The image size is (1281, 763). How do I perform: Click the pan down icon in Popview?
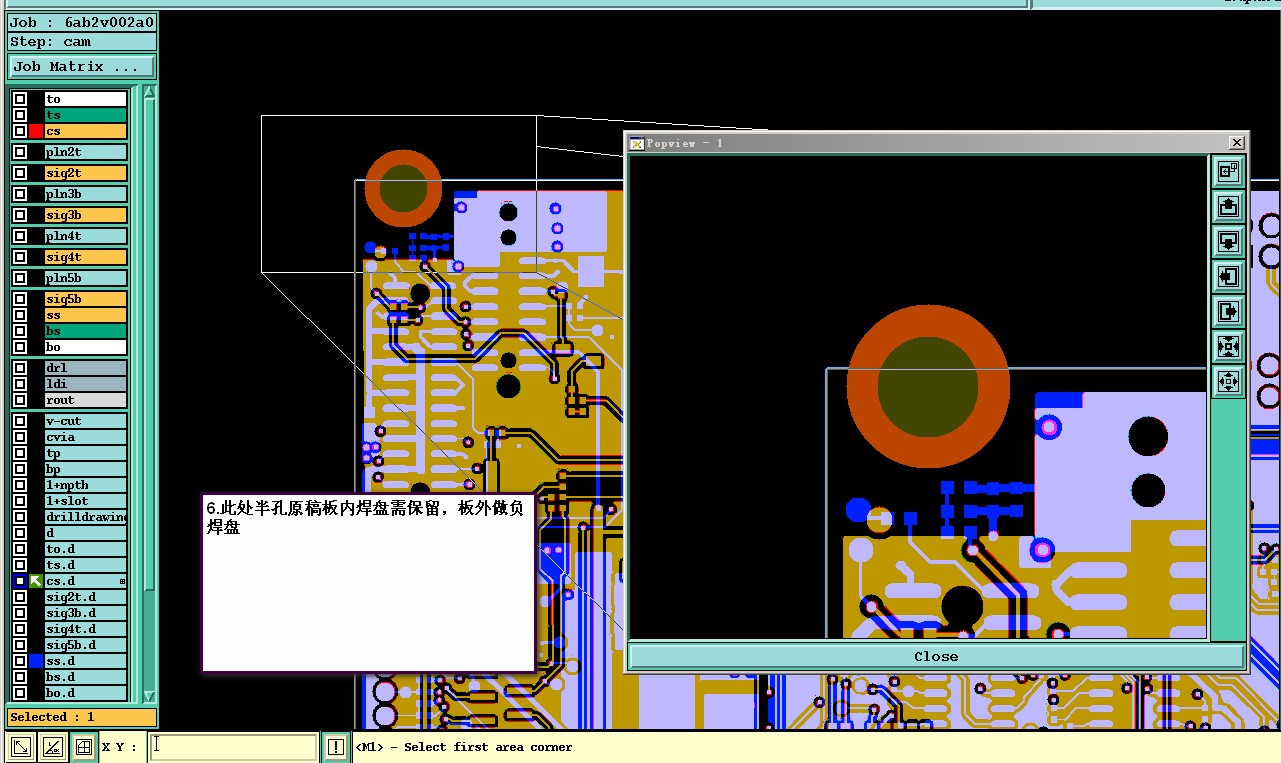pos(1228,242)
